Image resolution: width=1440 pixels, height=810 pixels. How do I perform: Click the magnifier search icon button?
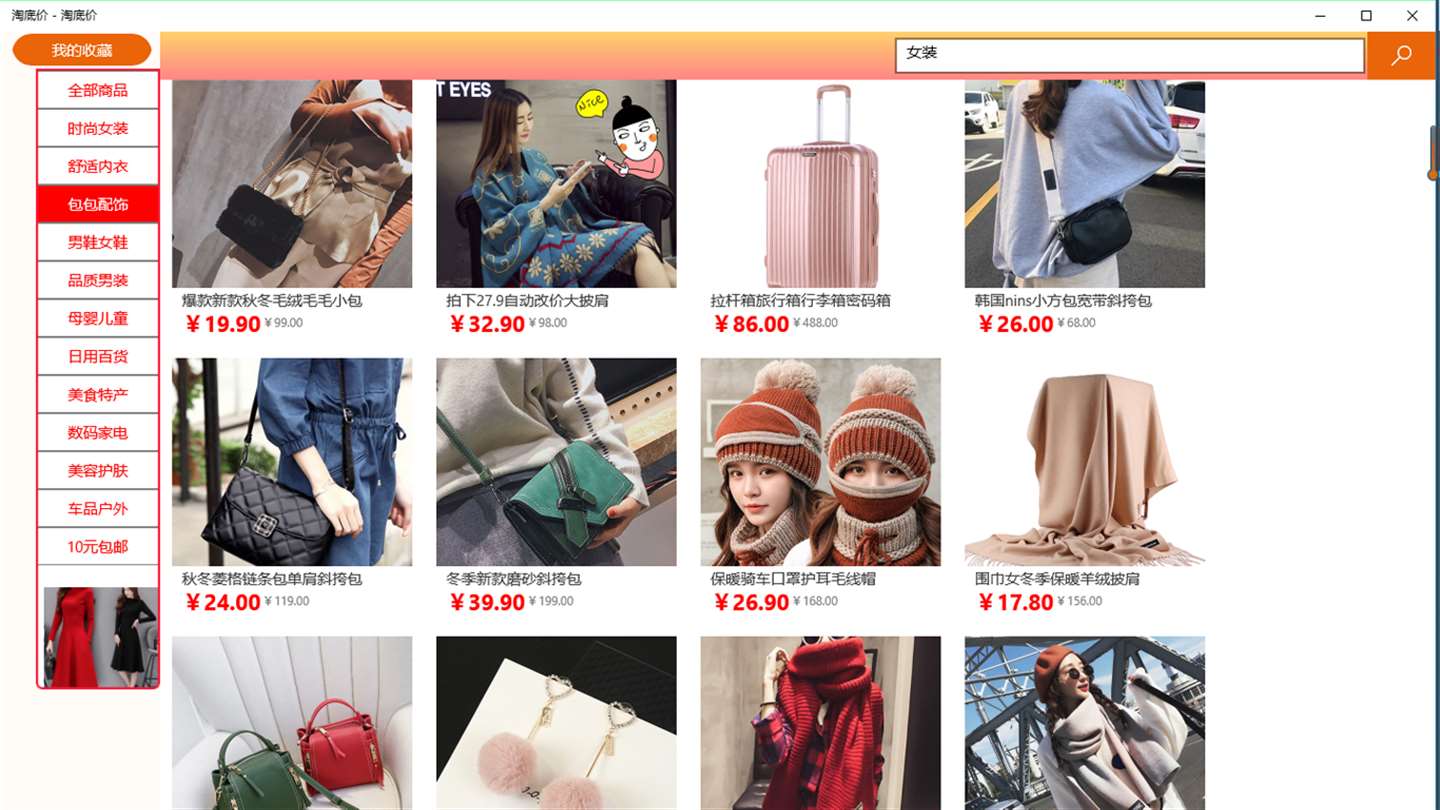point(1401,55)
